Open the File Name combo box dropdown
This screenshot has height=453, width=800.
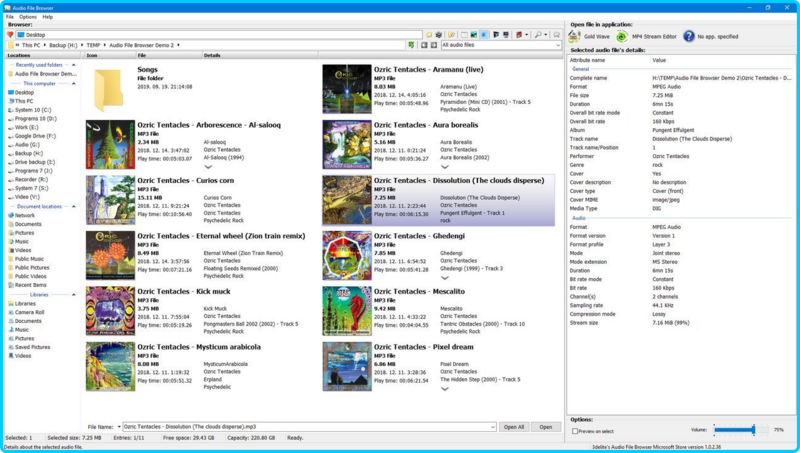pos(492,426)
